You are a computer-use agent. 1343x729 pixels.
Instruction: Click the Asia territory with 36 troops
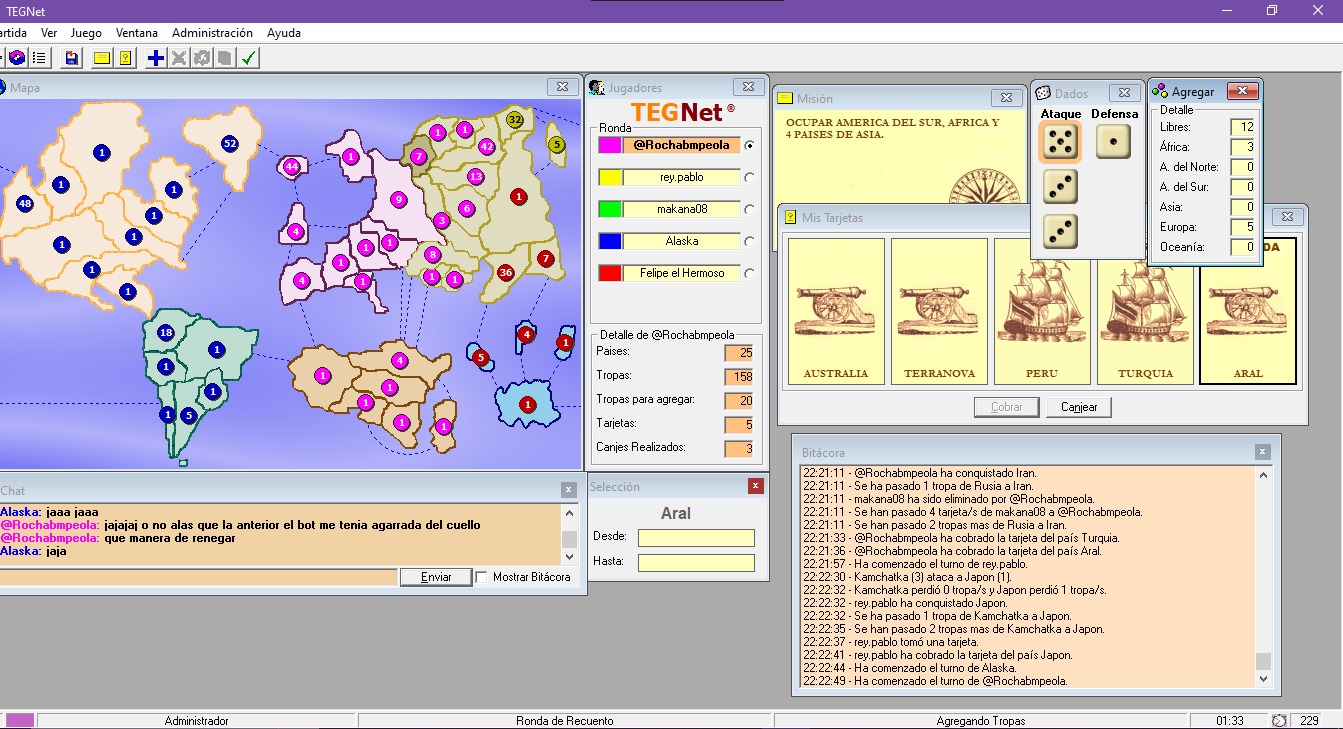(x=506, y=272)
